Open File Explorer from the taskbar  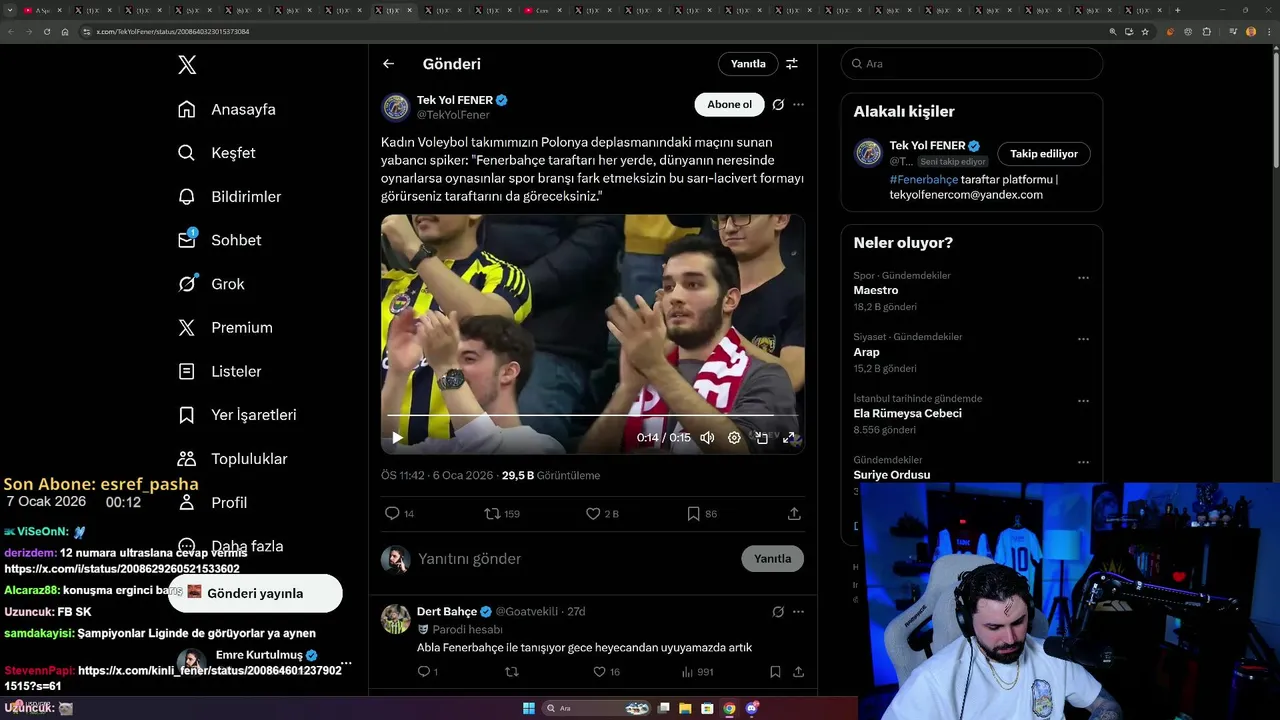(x=685, y=708)
